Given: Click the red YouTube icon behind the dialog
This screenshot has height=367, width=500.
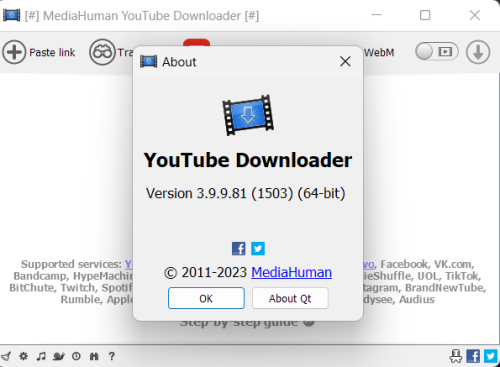Looking at the screenshot, I should 197,42.
